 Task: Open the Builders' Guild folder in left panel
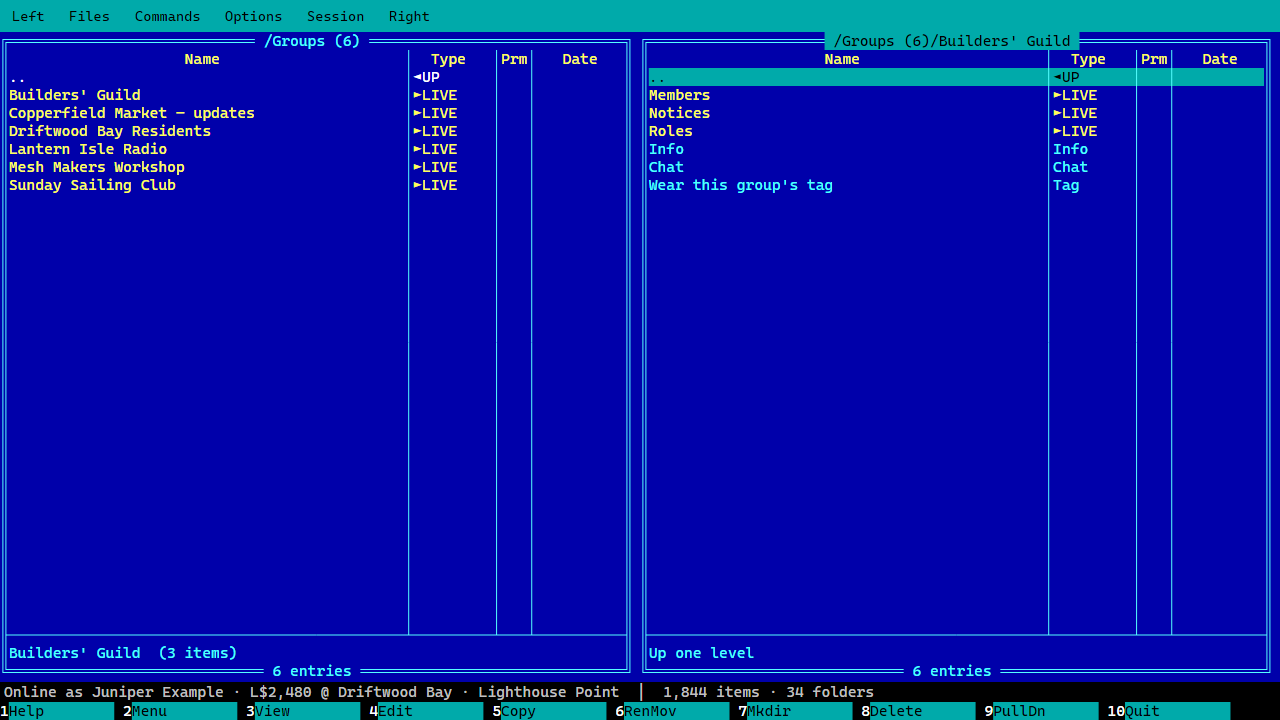click(x=316, y=95)
